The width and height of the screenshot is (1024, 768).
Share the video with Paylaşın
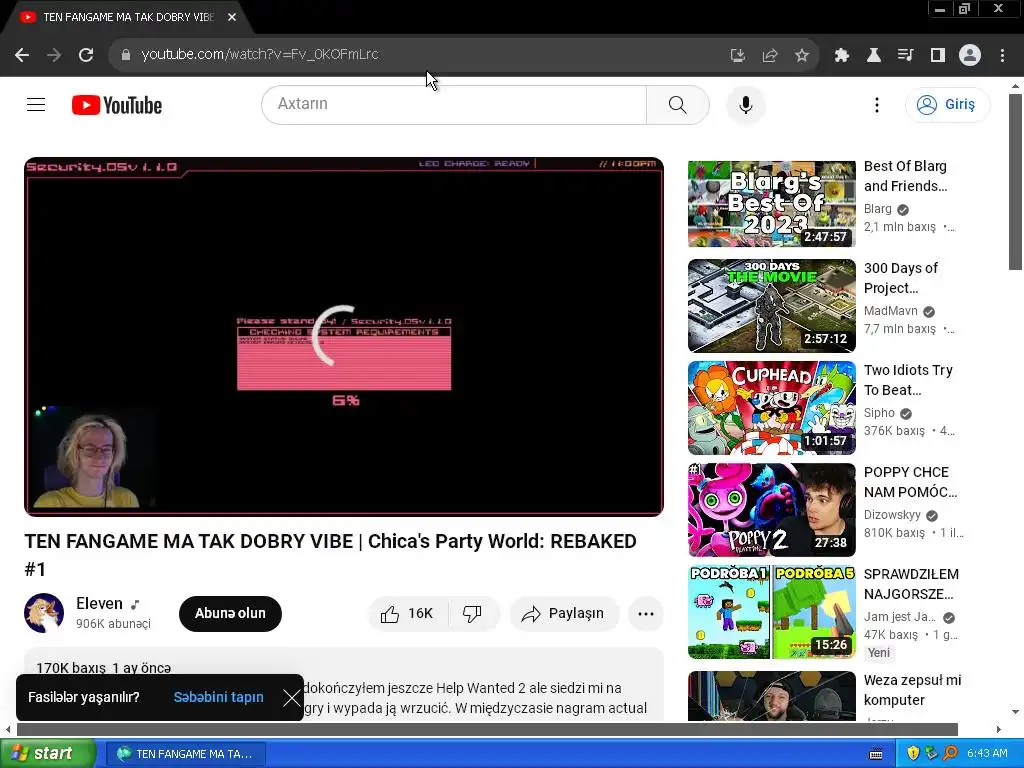564,613
